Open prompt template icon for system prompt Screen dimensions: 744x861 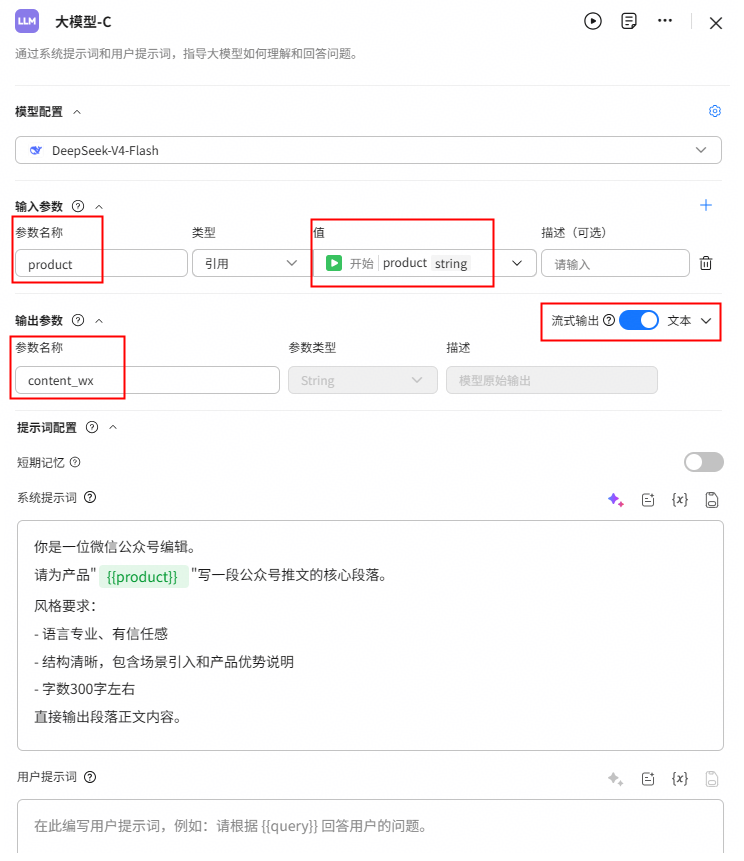click(648, 500)
